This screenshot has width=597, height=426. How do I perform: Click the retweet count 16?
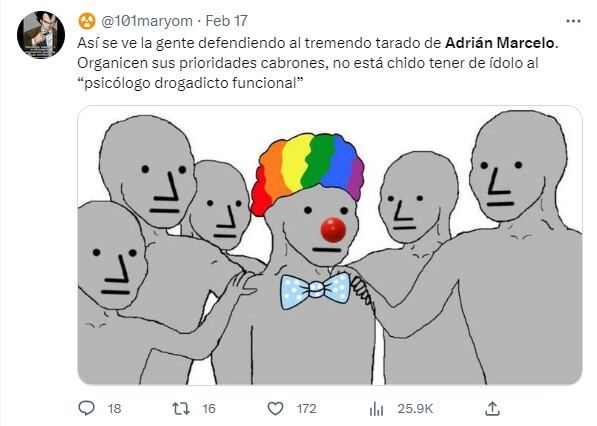pos(209,409)
